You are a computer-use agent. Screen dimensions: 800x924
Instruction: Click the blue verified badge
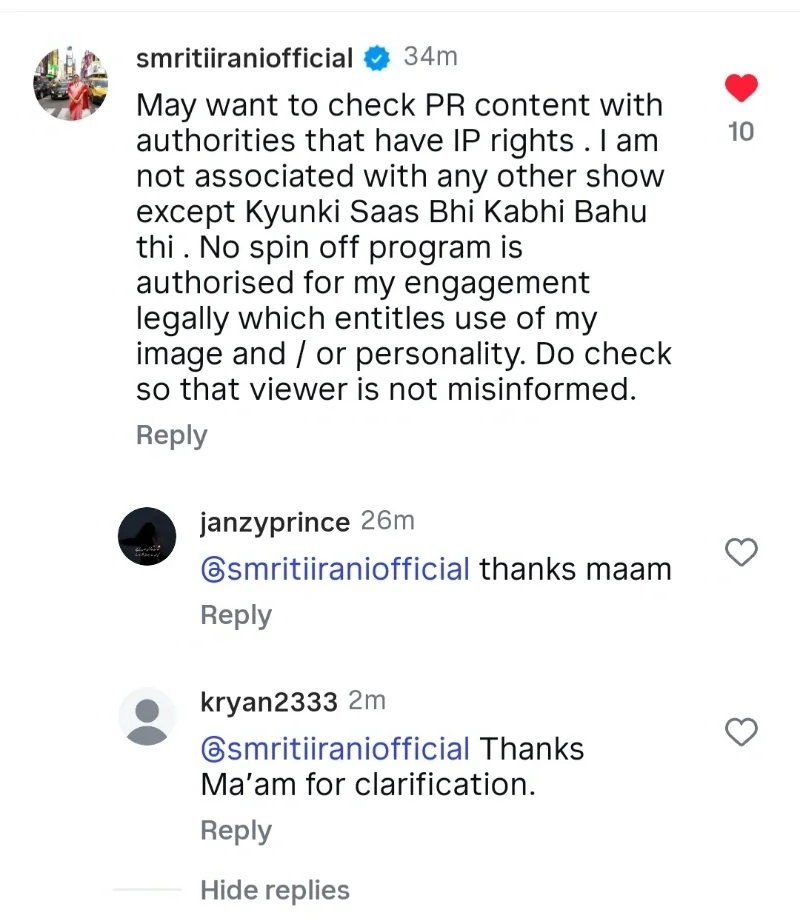(376, 59)
